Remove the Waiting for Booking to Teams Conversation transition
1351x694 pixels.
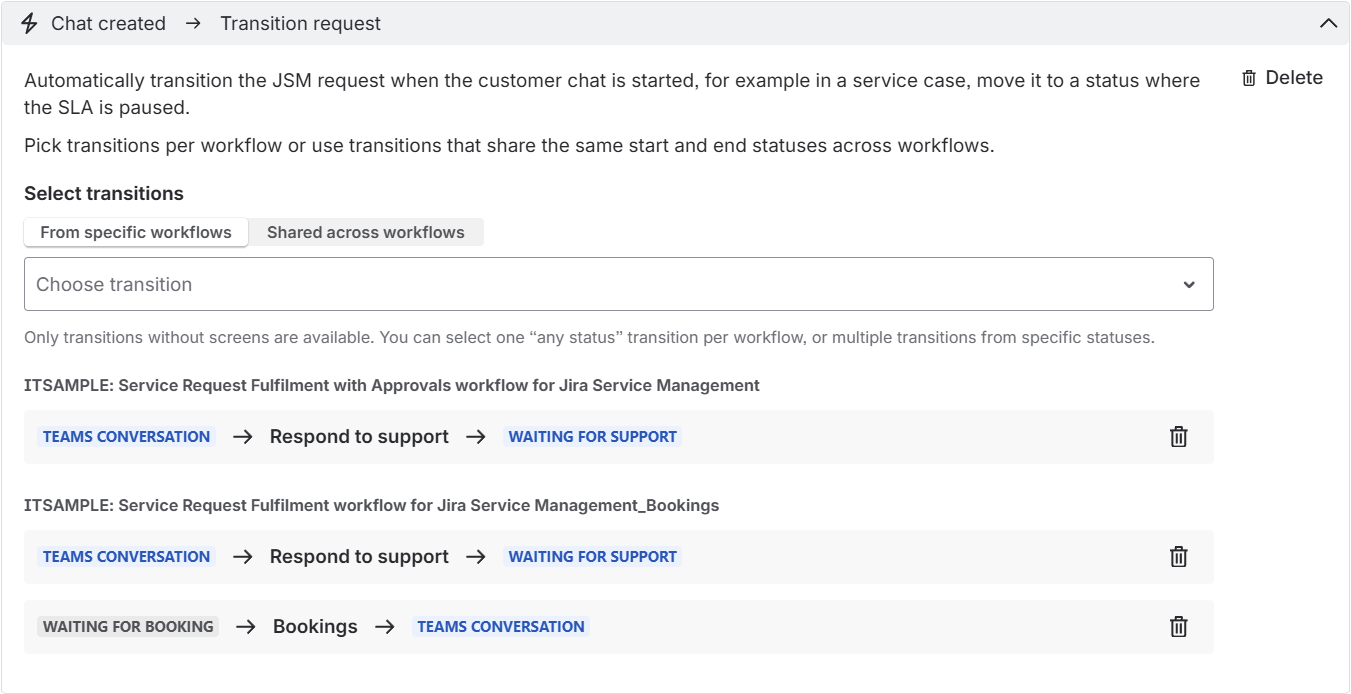(x=1179, y=626)
